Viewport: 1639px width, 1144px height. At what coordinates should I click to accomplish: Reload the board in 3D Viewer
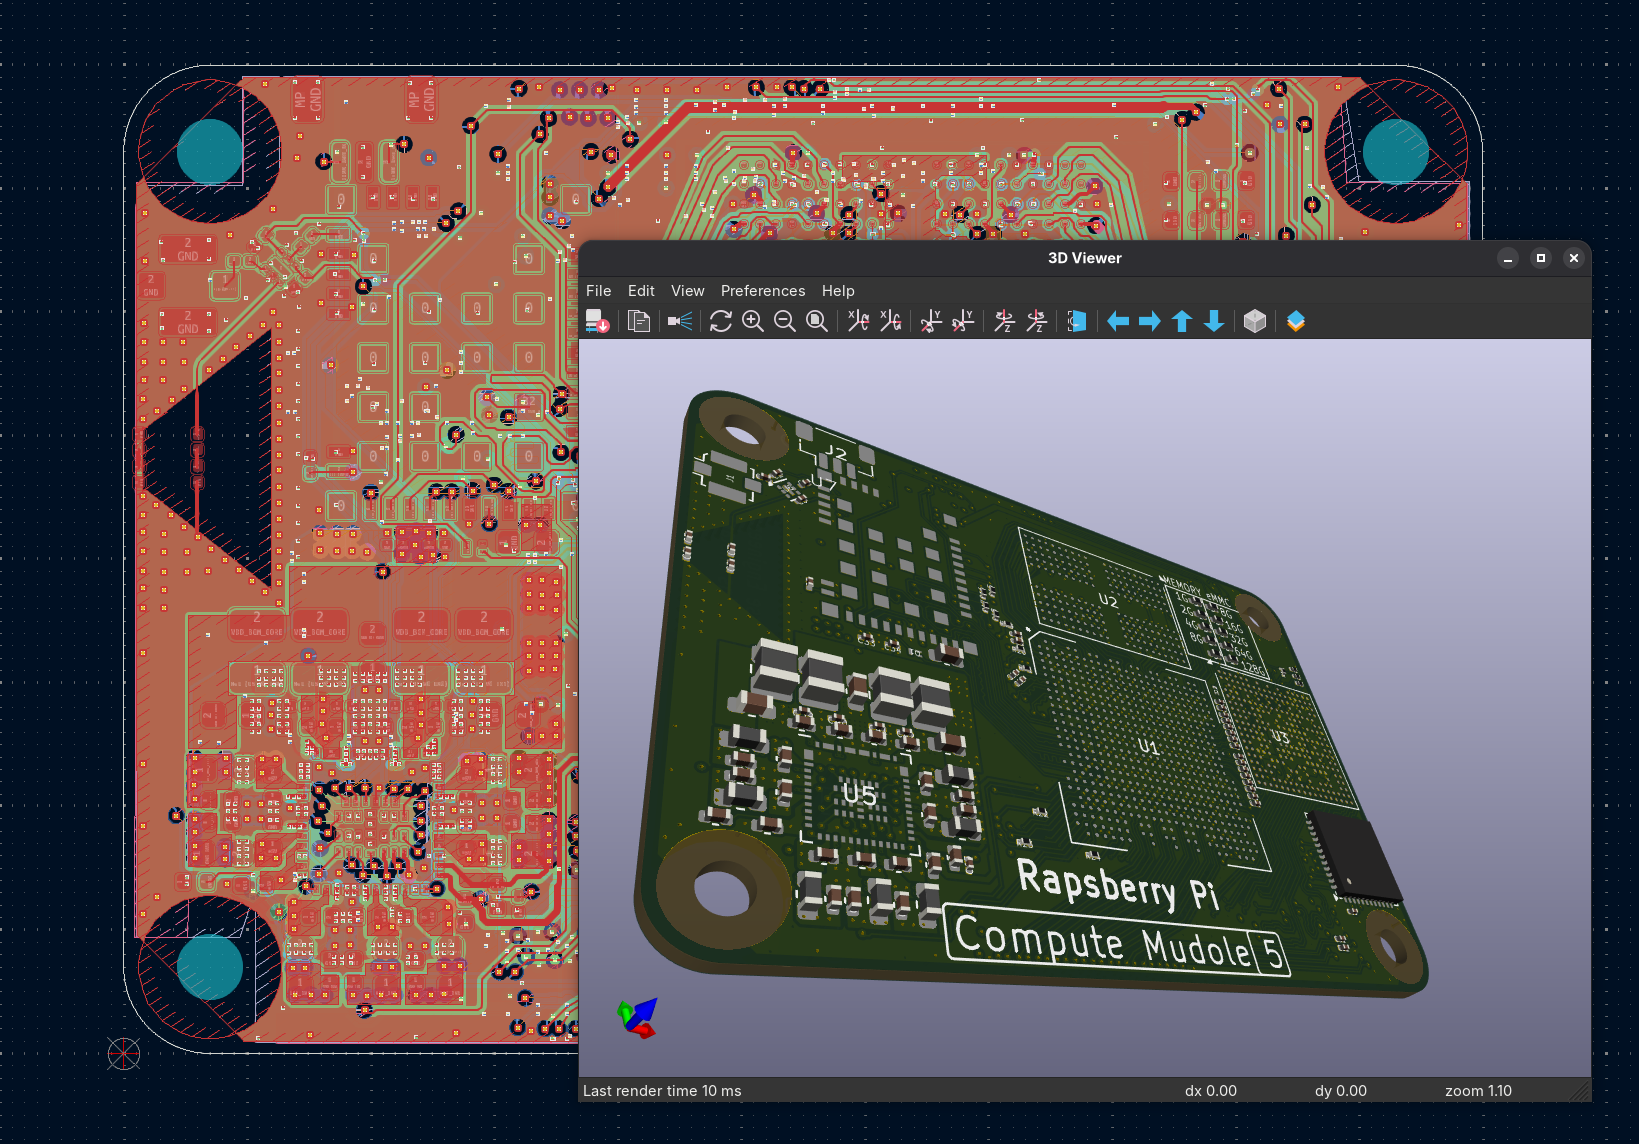(597, 321)
